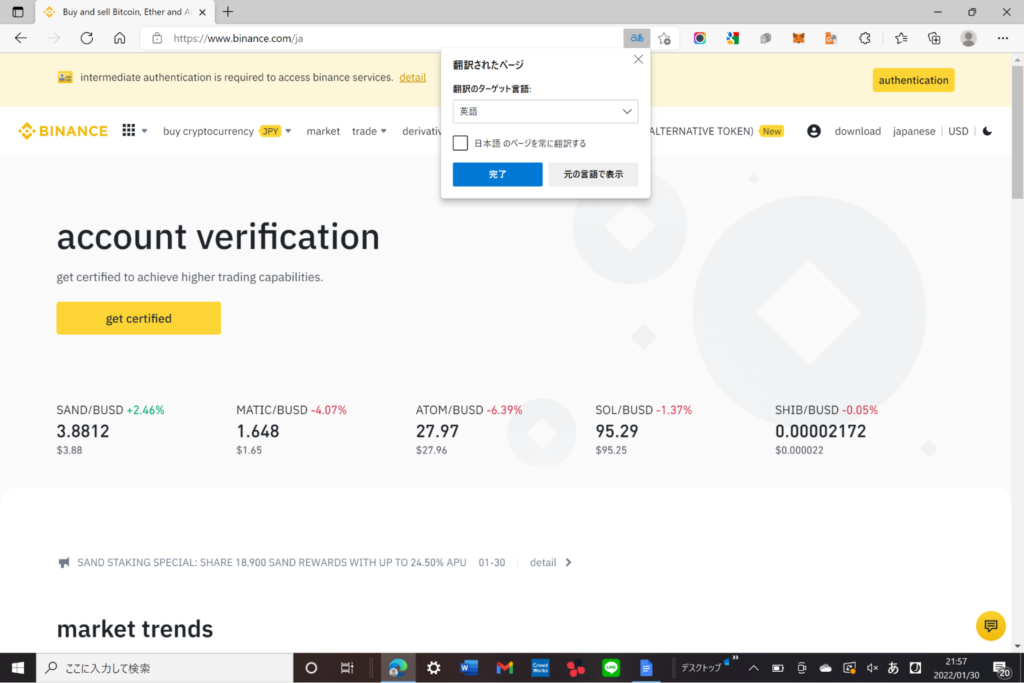1024x683 pixels.
Task: Click the translate page icon in address bar
Action: click(636, 39)
